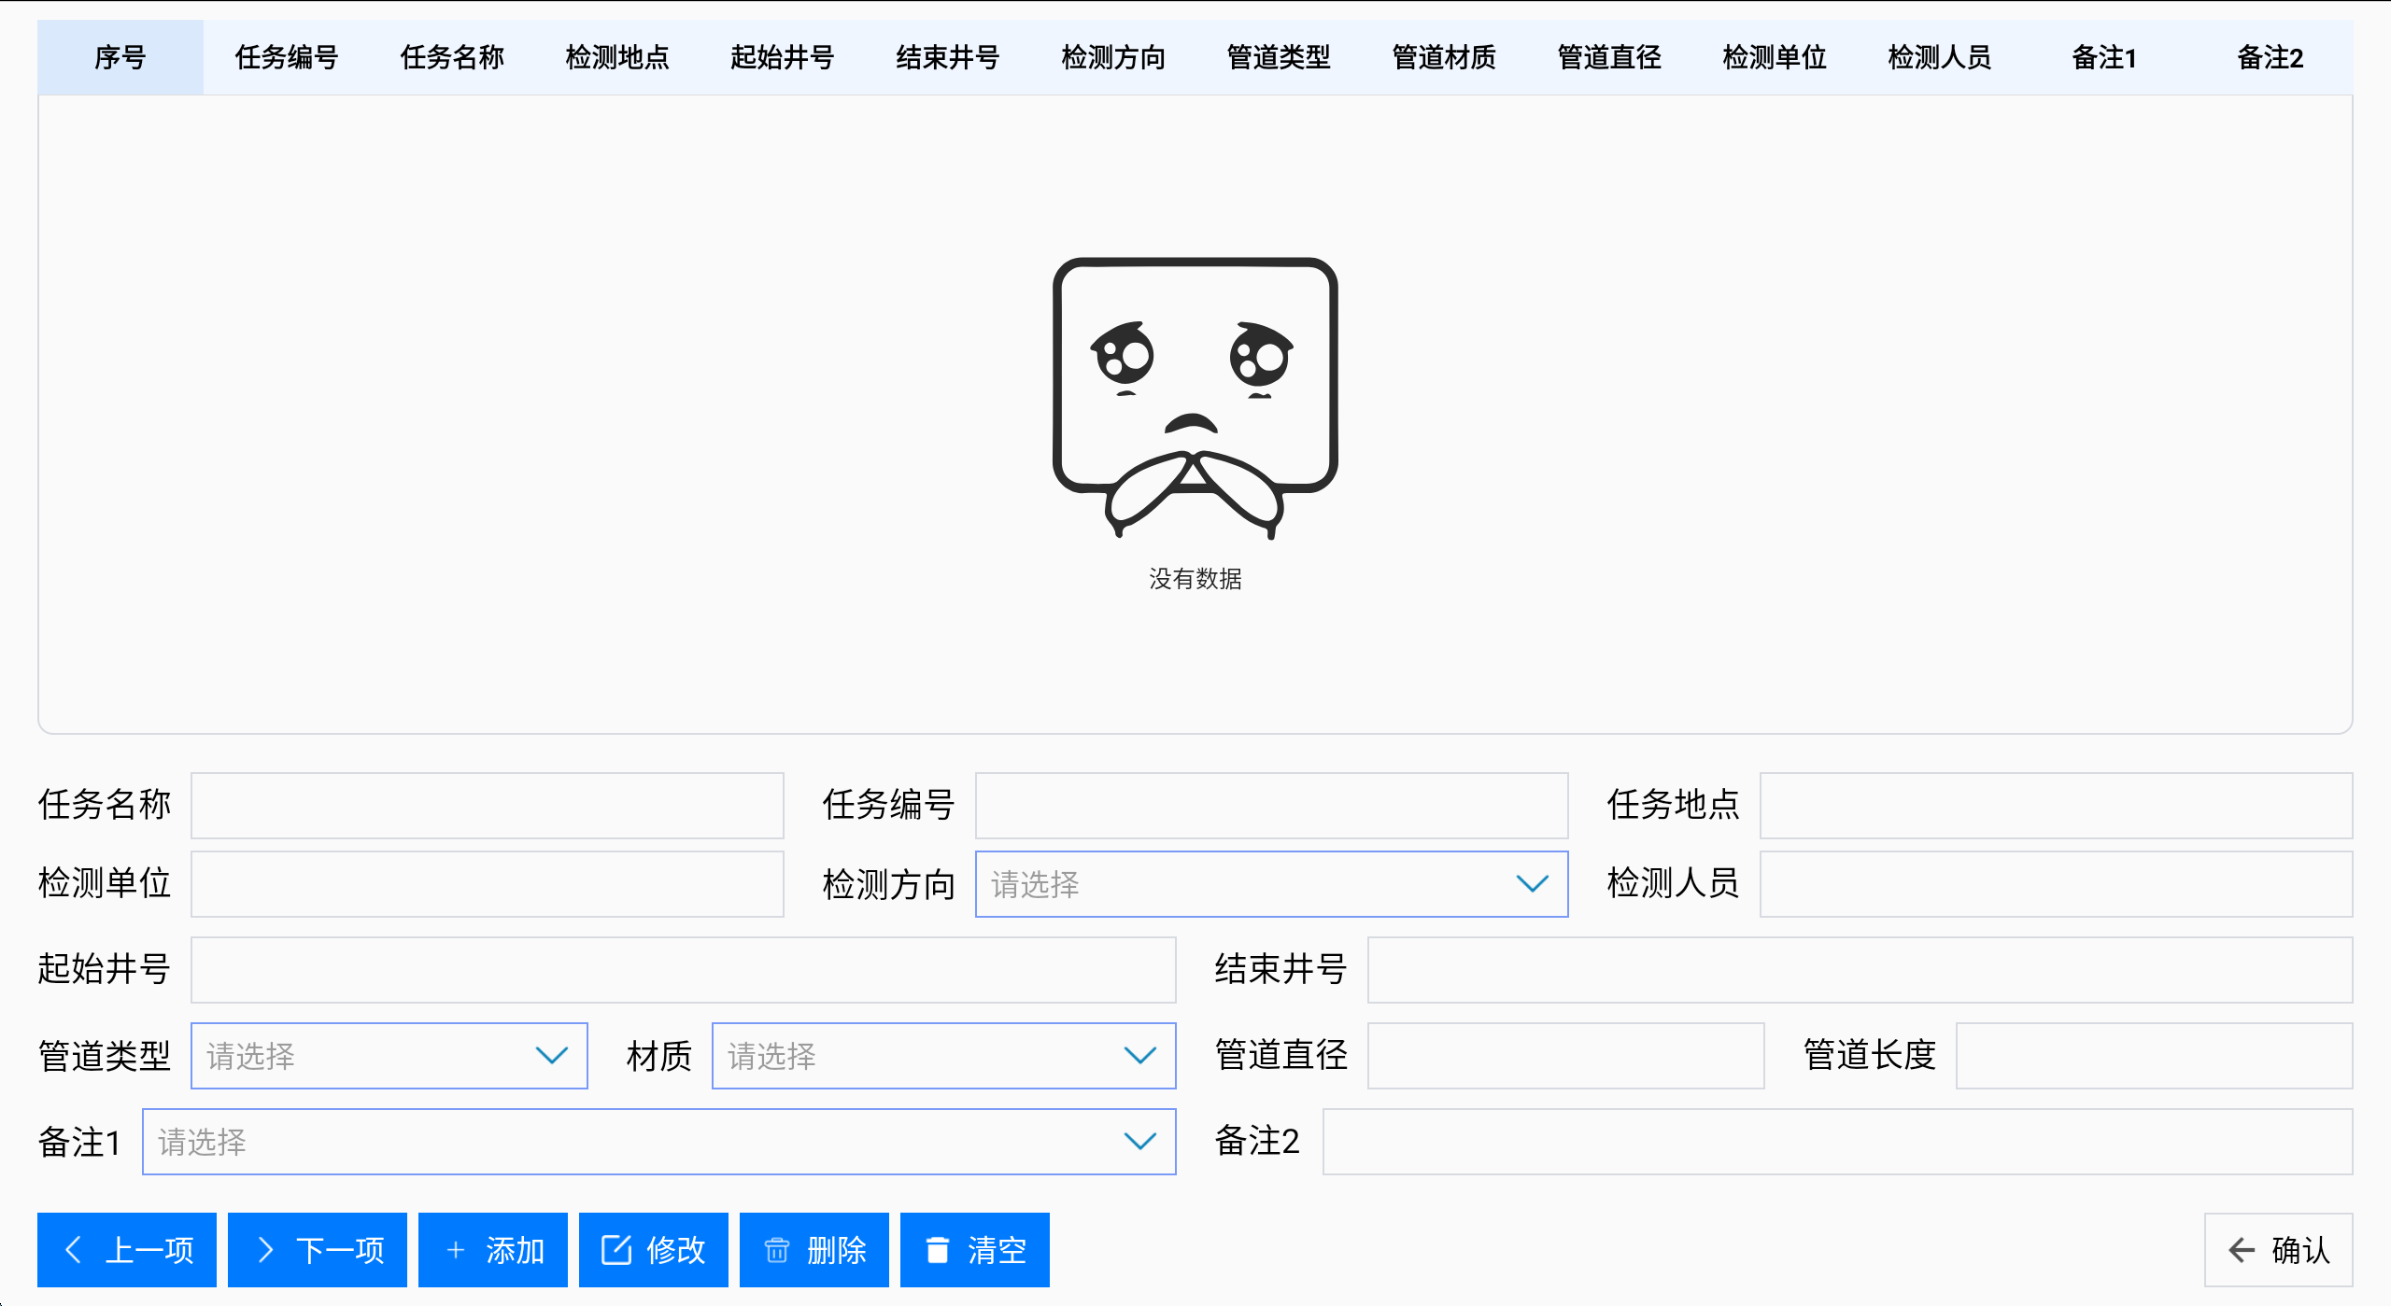Click the 任务编号 input field
Image resolution: width=2391 pixels, height=1306 pixels.
[1271, 805]
